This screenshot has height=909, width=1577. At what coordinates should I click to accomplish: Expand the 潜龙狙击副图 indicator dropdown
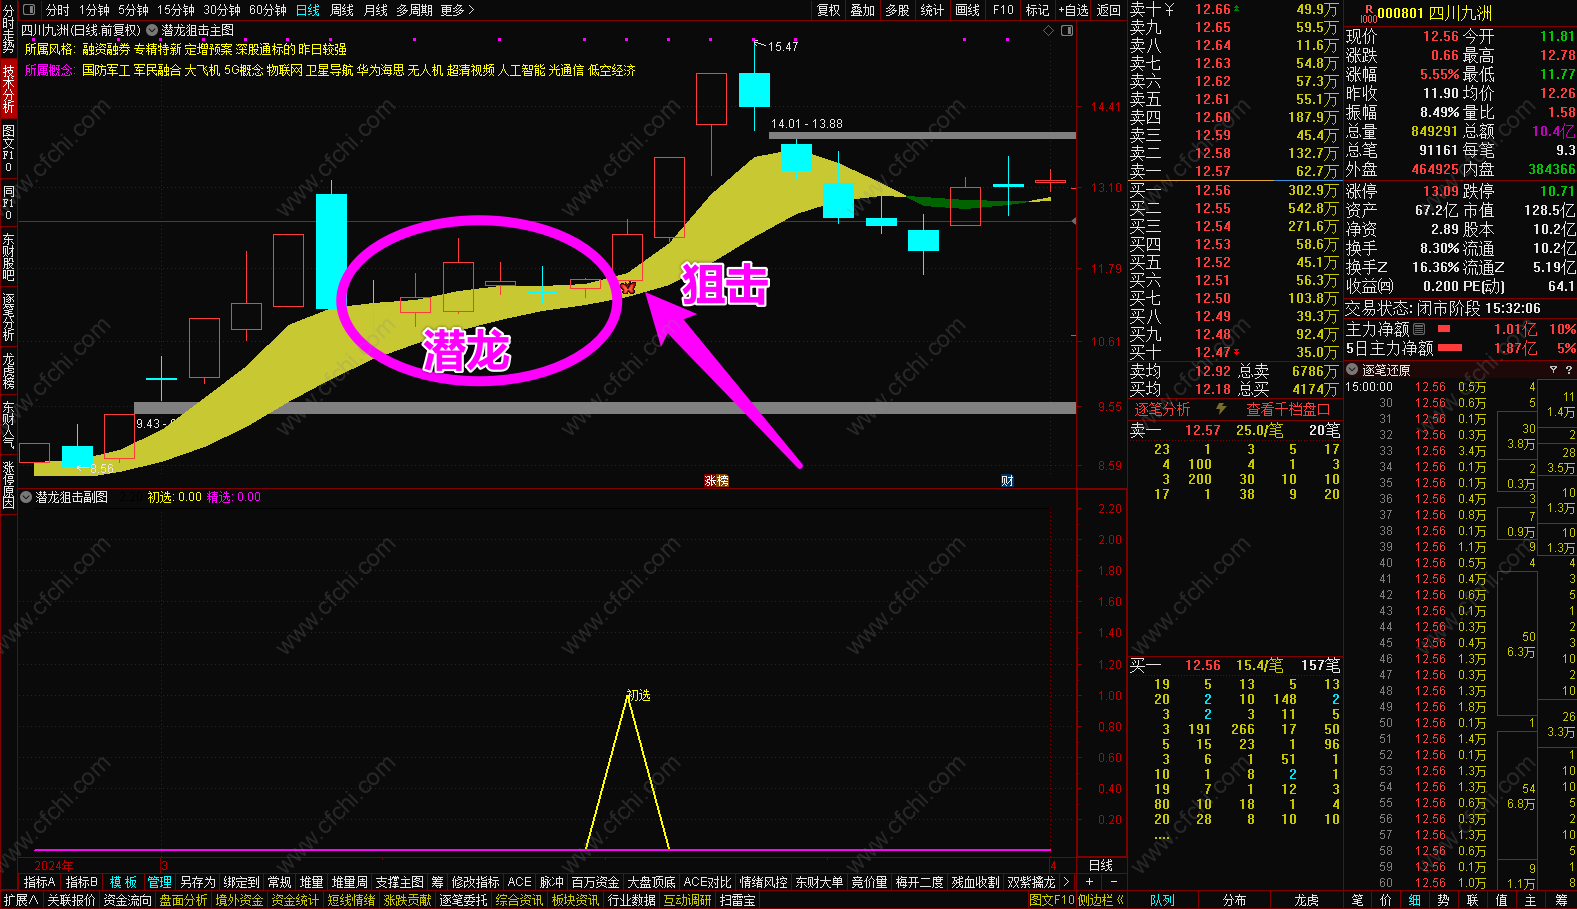[x=26, y=497]
